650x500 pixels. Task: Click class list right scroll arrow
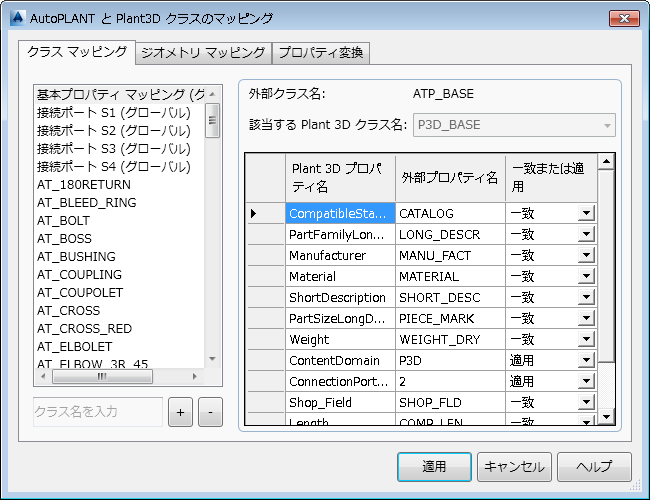click(x=194, y=376)
